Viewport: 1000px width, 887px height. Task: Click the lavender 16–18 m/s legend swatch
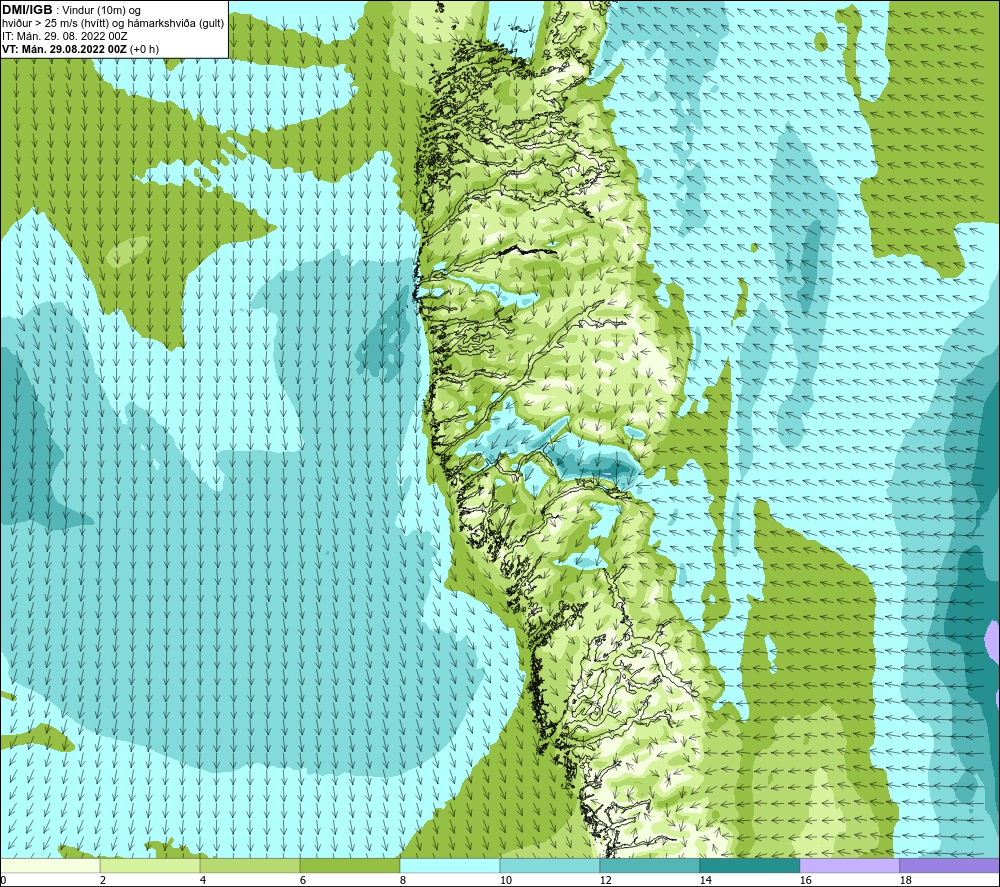click(849, 865)
